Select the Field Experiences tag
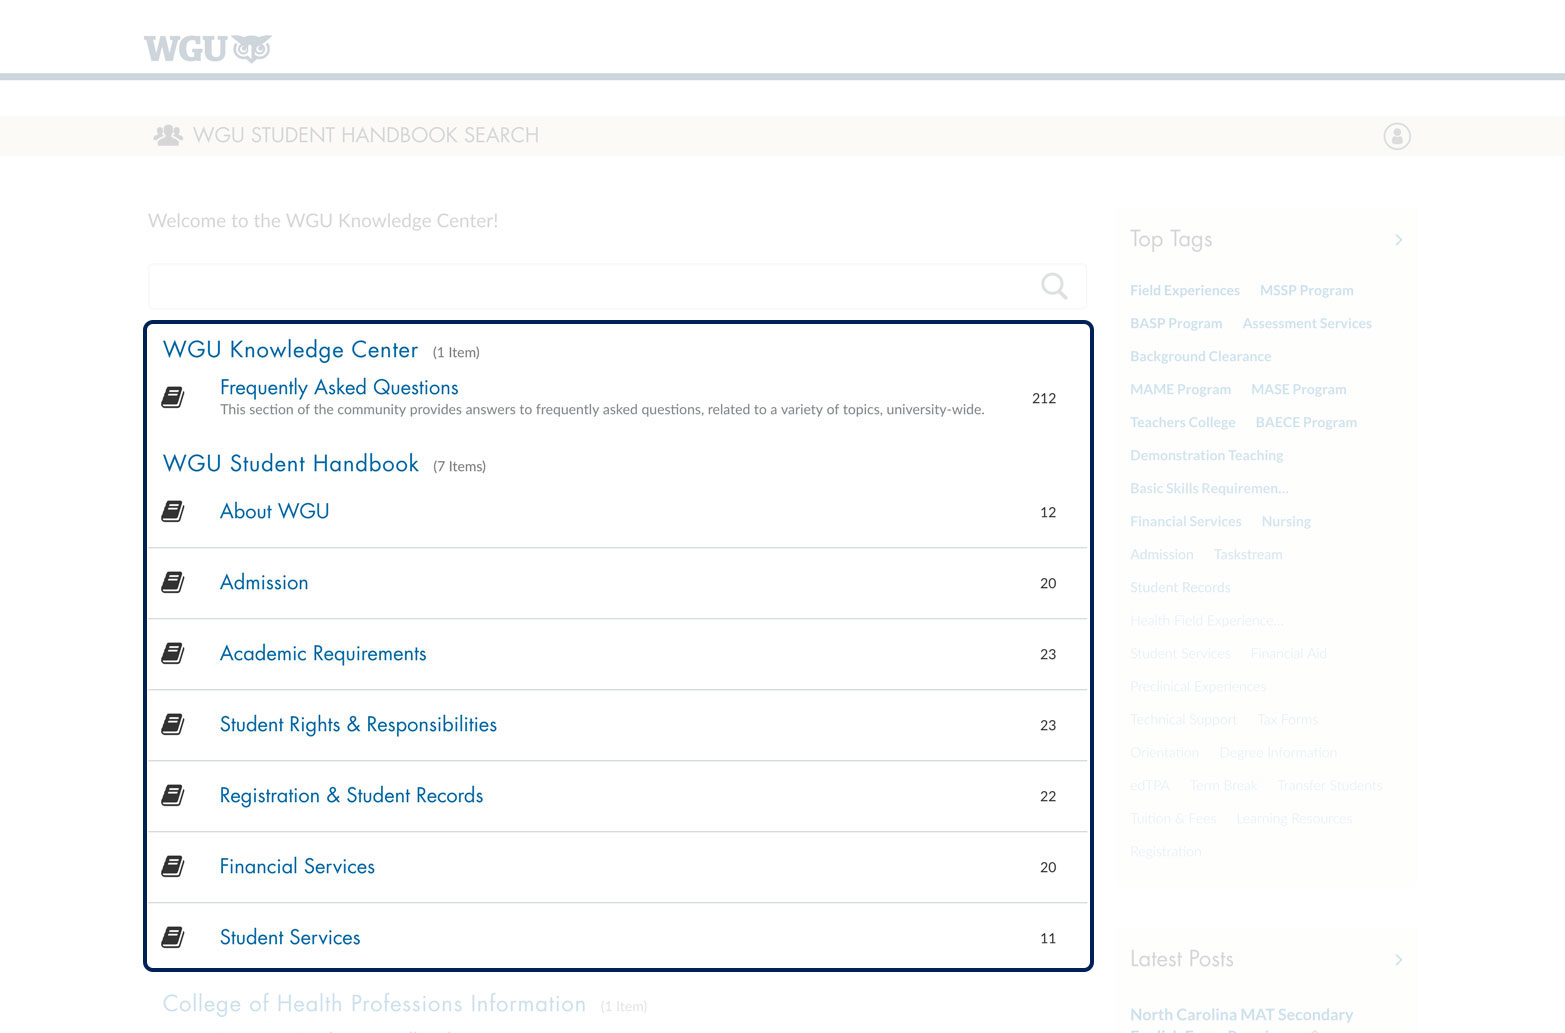The height and width of the screenshot is (1033, 1565). 1185,290
